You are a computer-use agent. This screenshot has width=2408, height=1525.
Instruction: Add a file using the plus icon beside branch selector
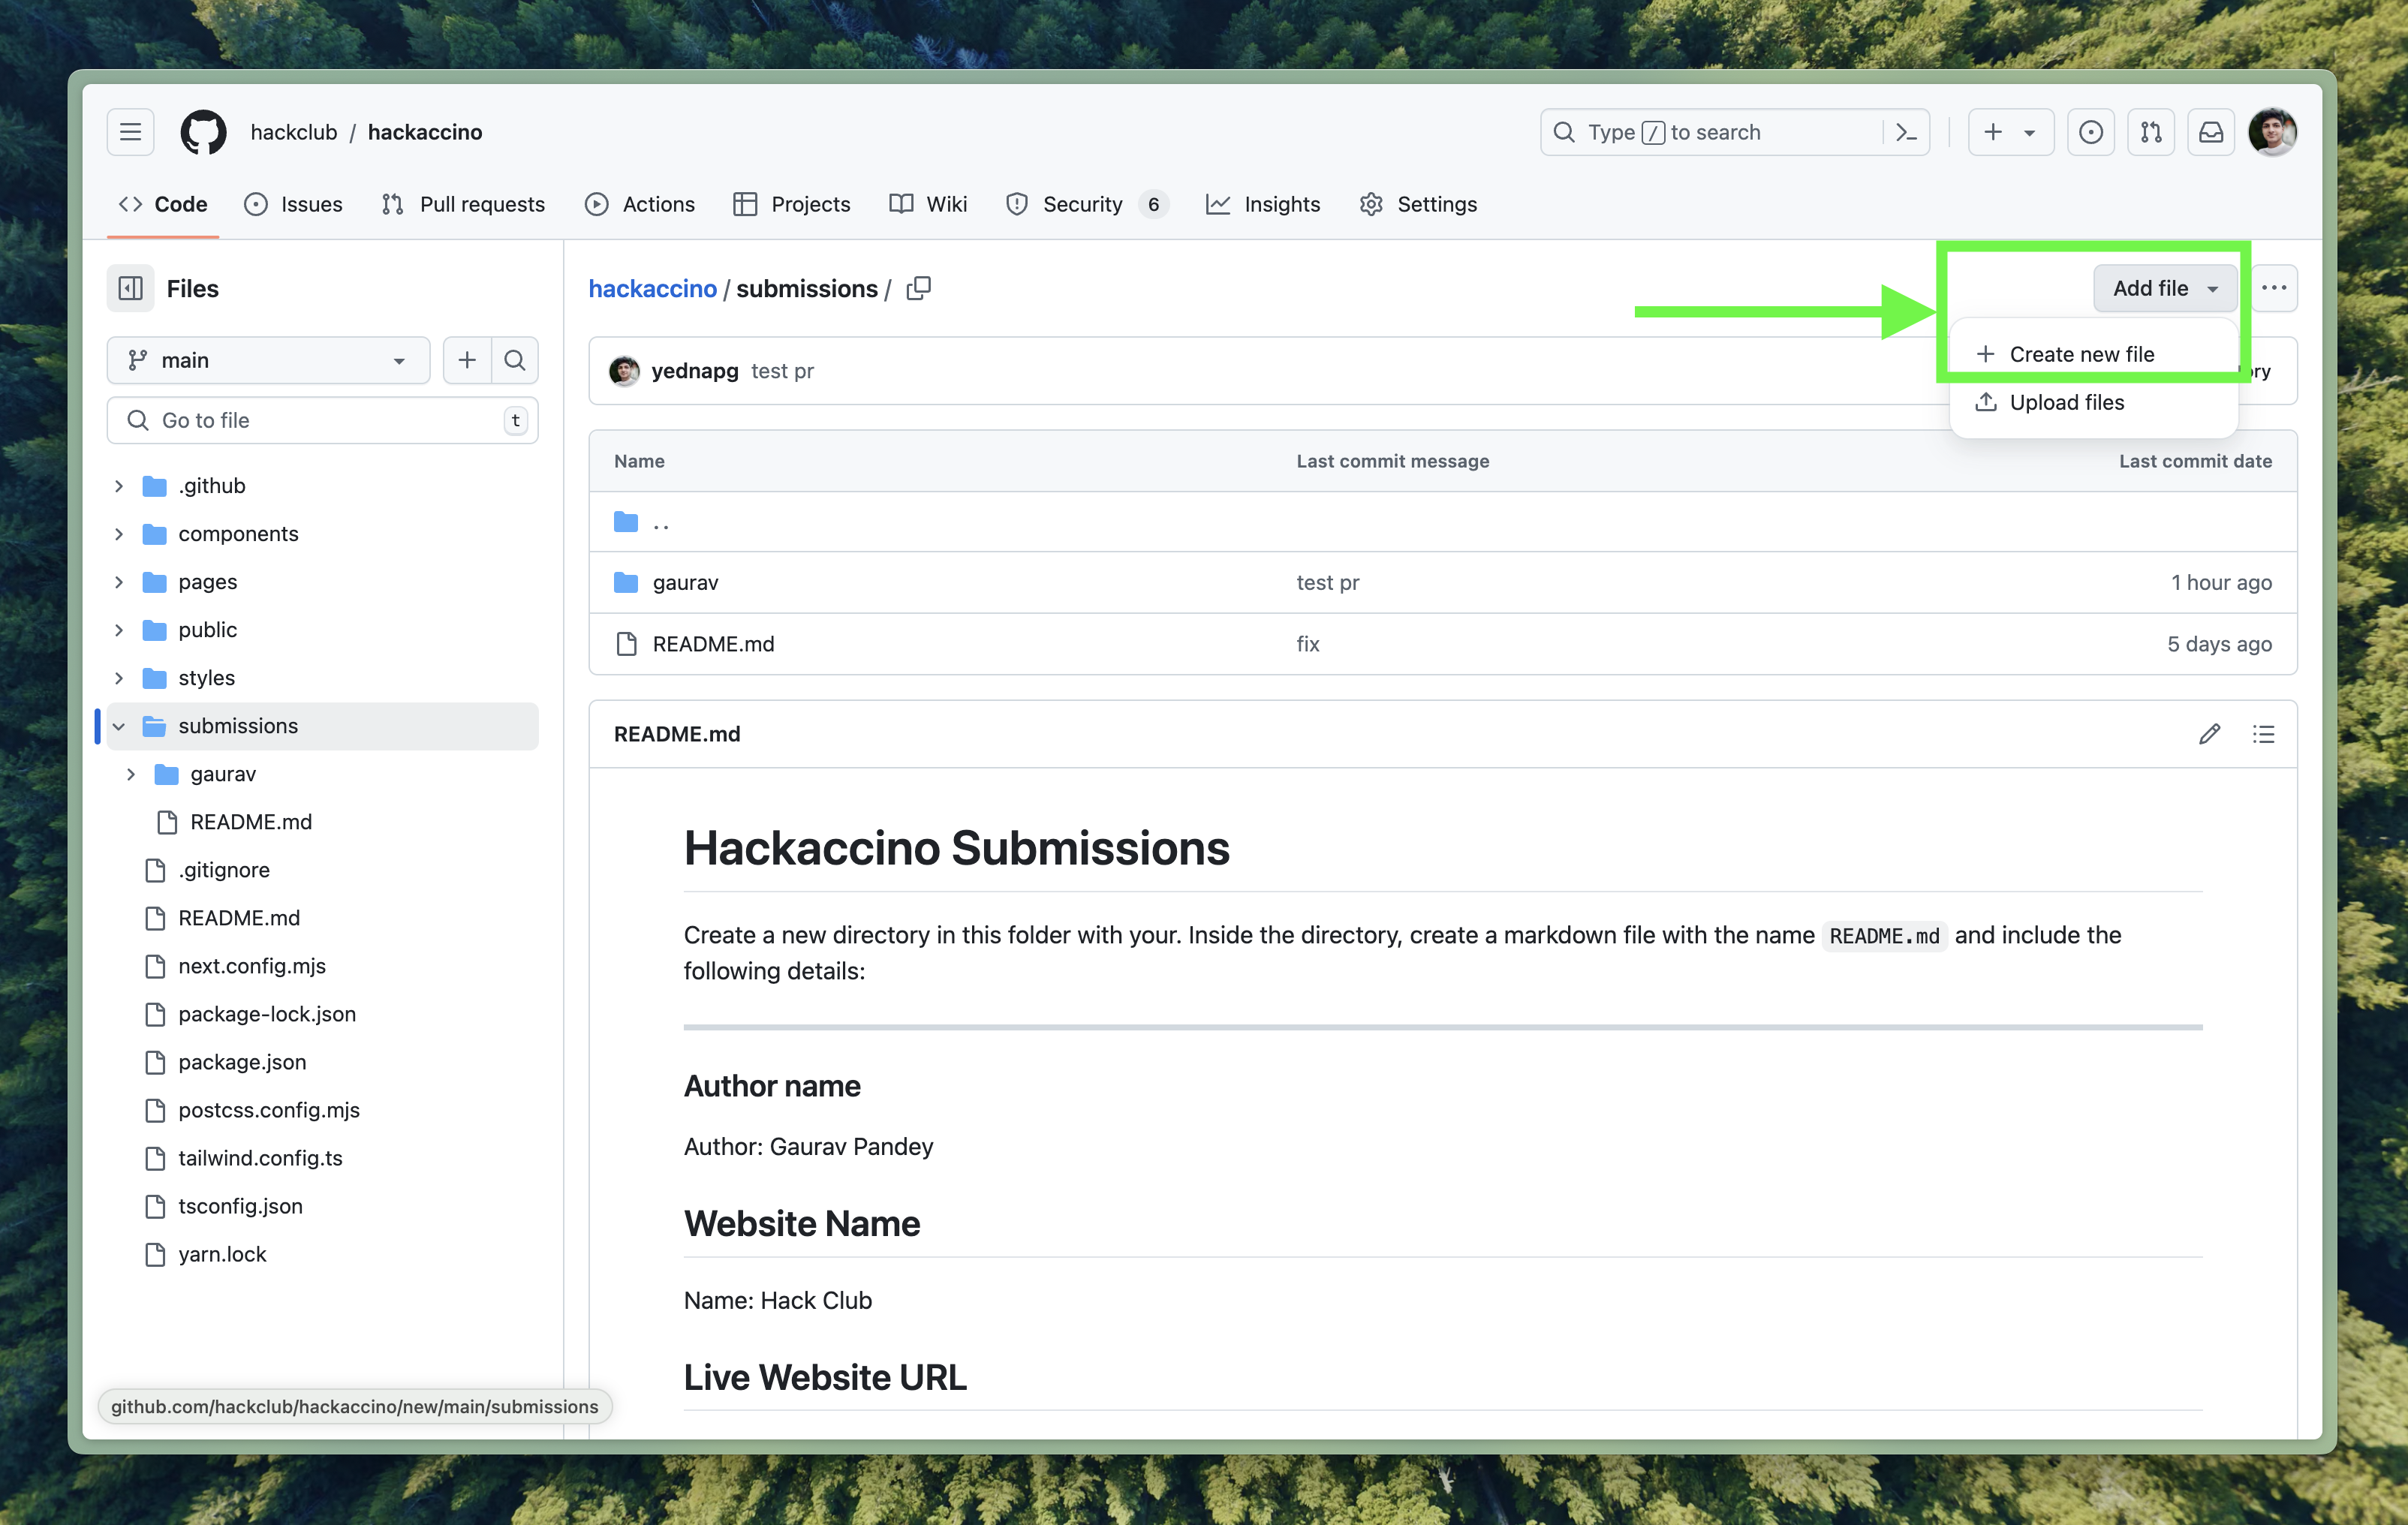467,360
